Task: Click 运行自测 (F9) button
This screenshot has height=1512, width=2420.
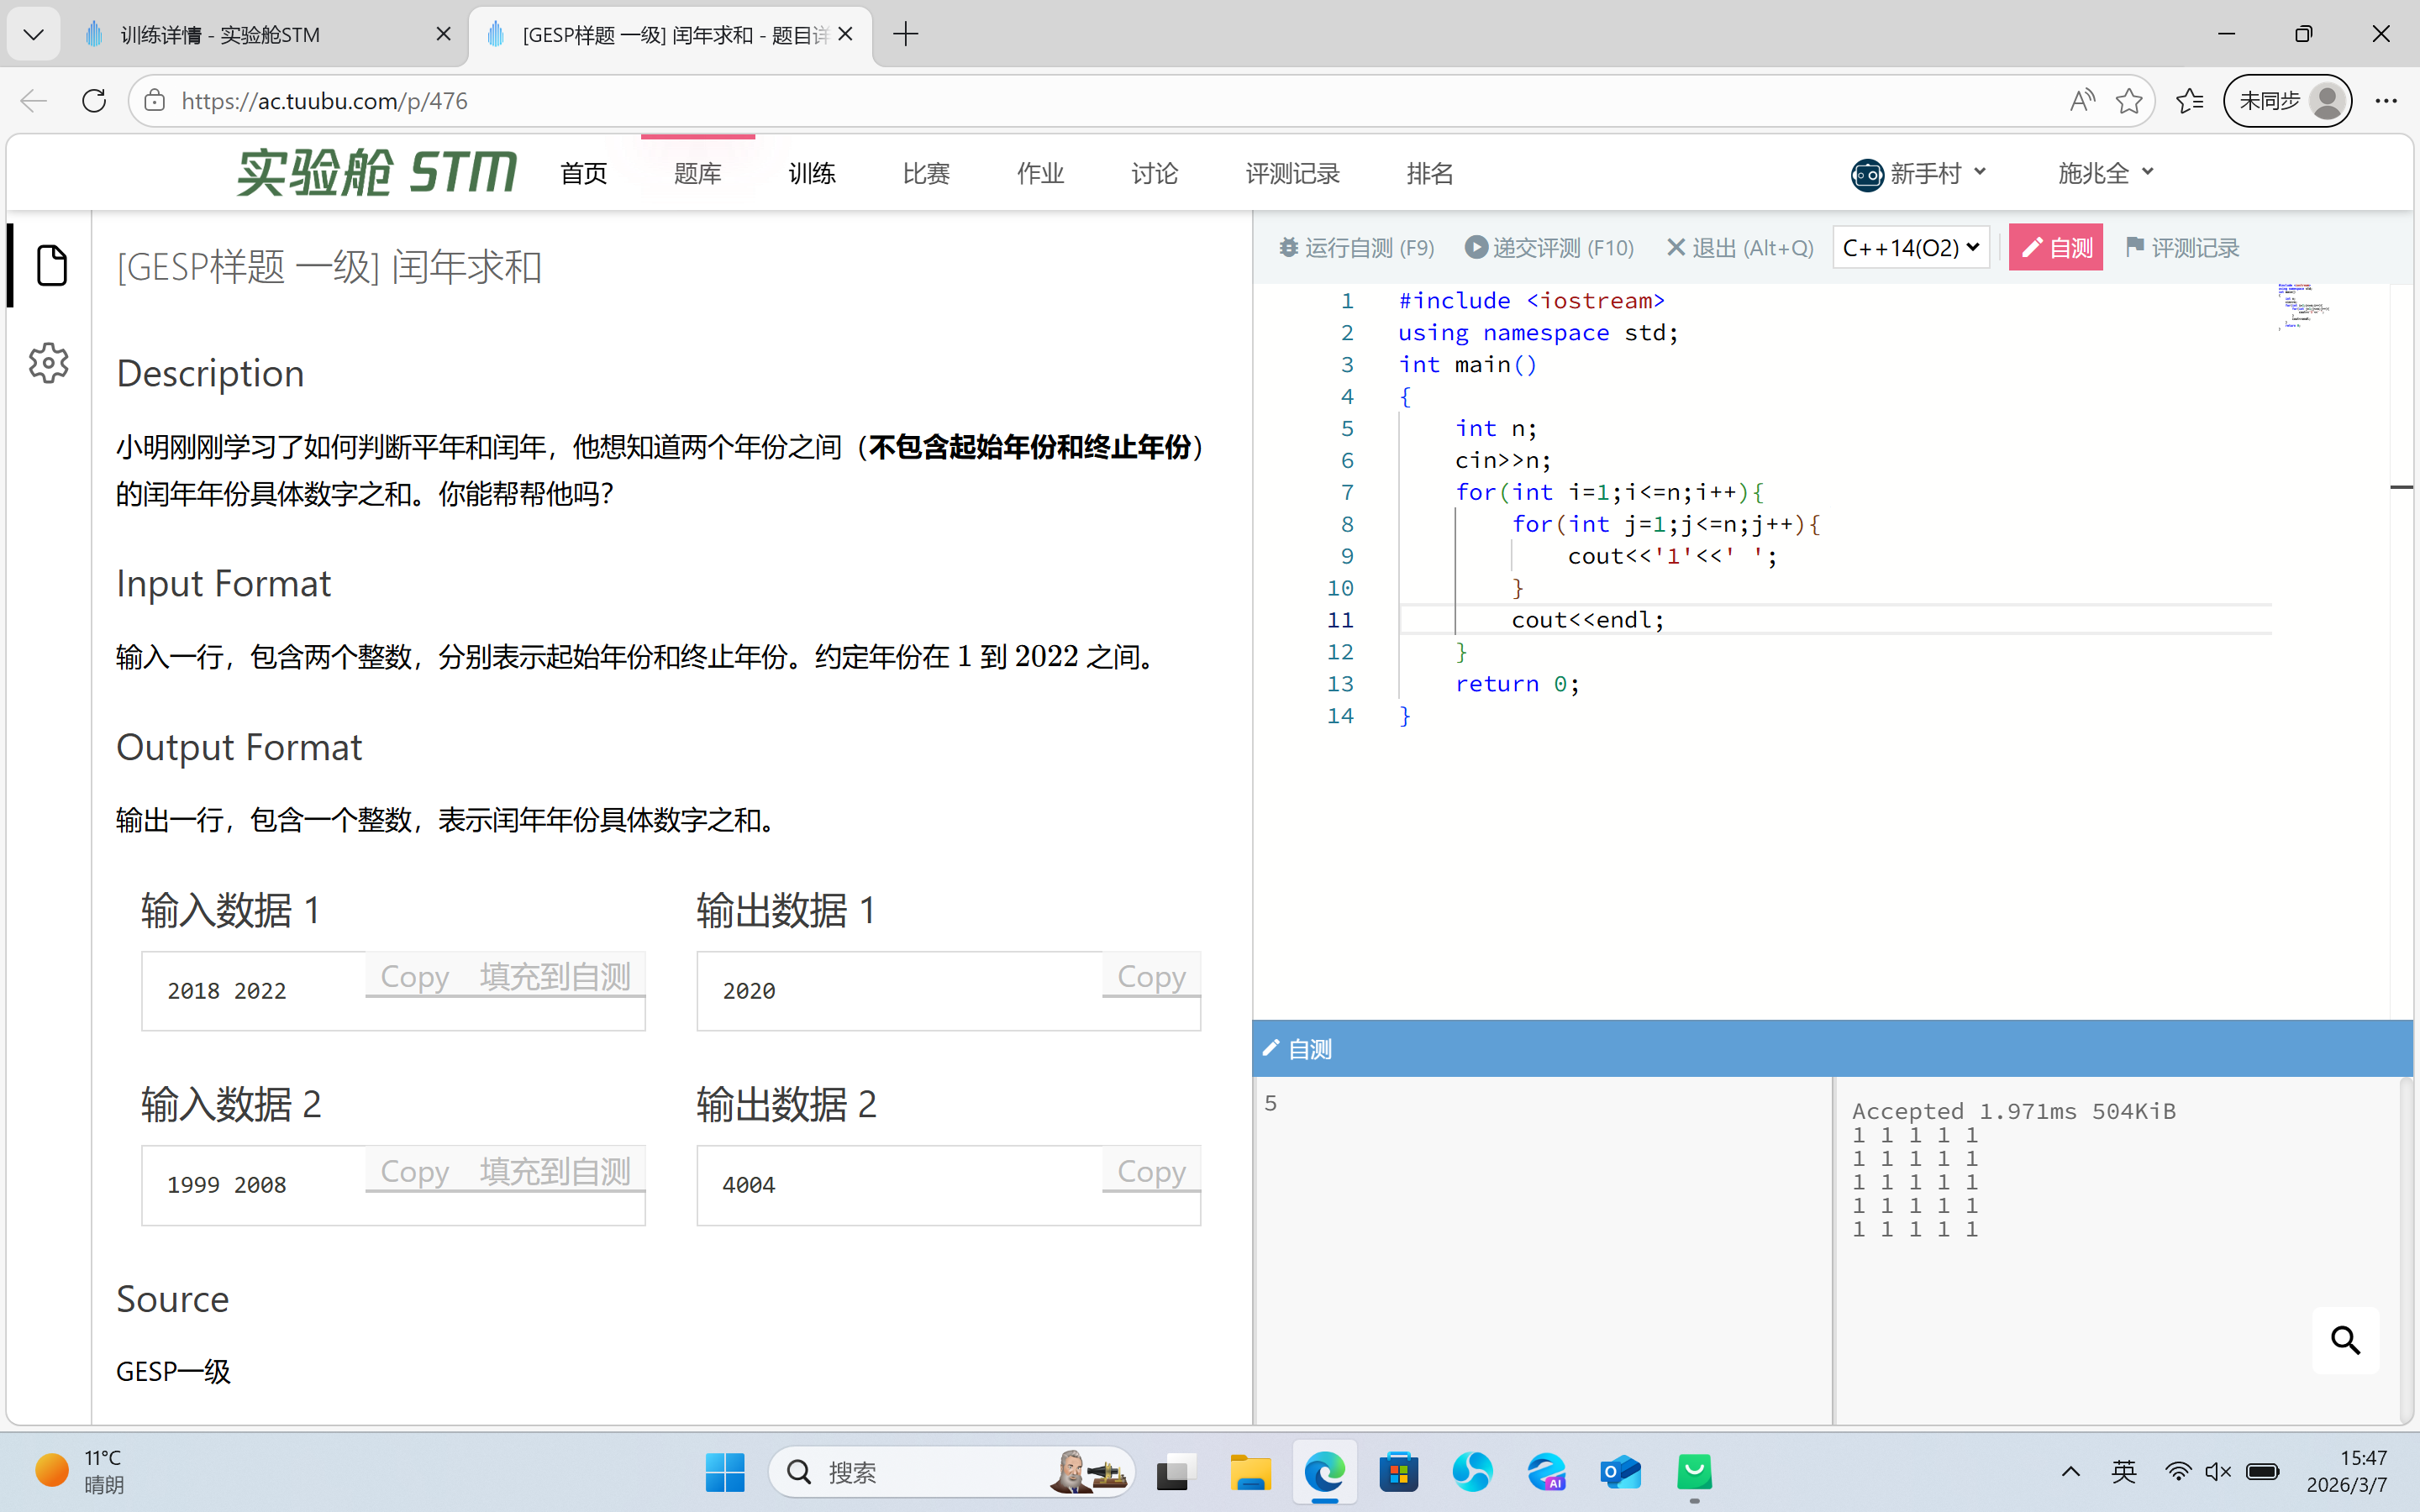Action: [x=1357, y=248]
